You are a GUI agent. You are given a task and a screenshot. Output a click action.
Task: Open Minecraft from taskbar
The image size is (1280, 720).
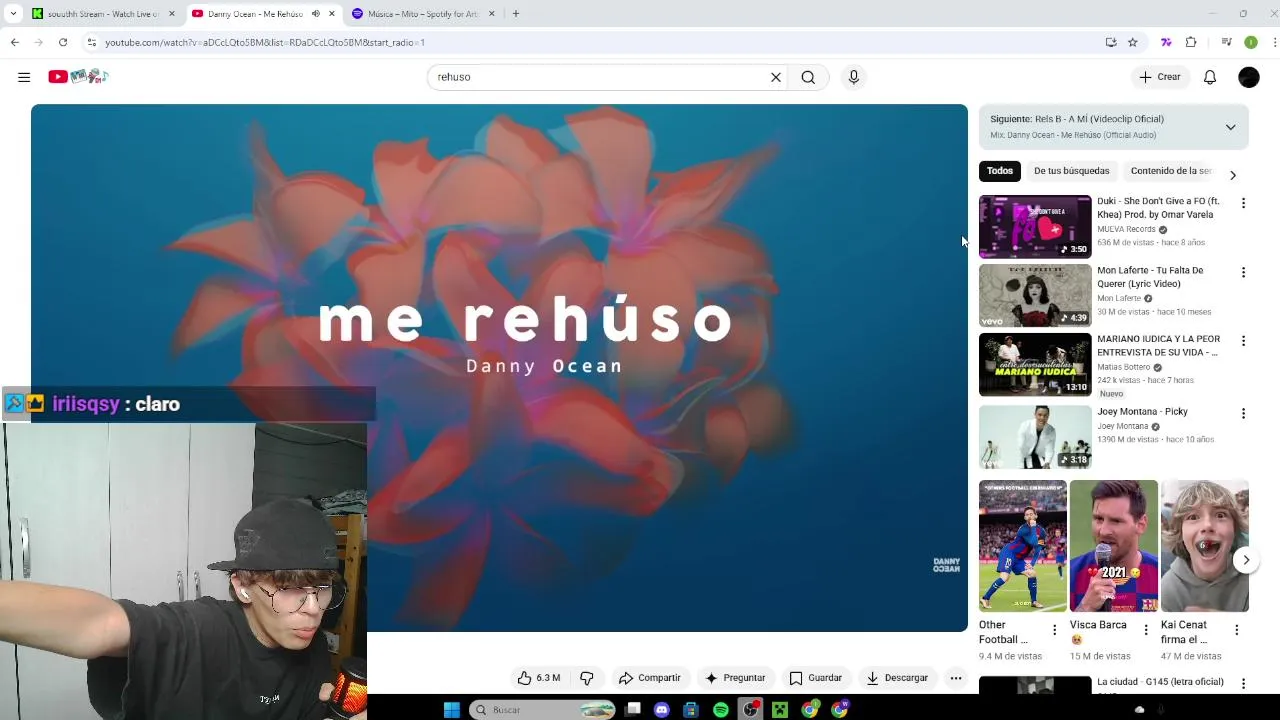pos(780,710)
